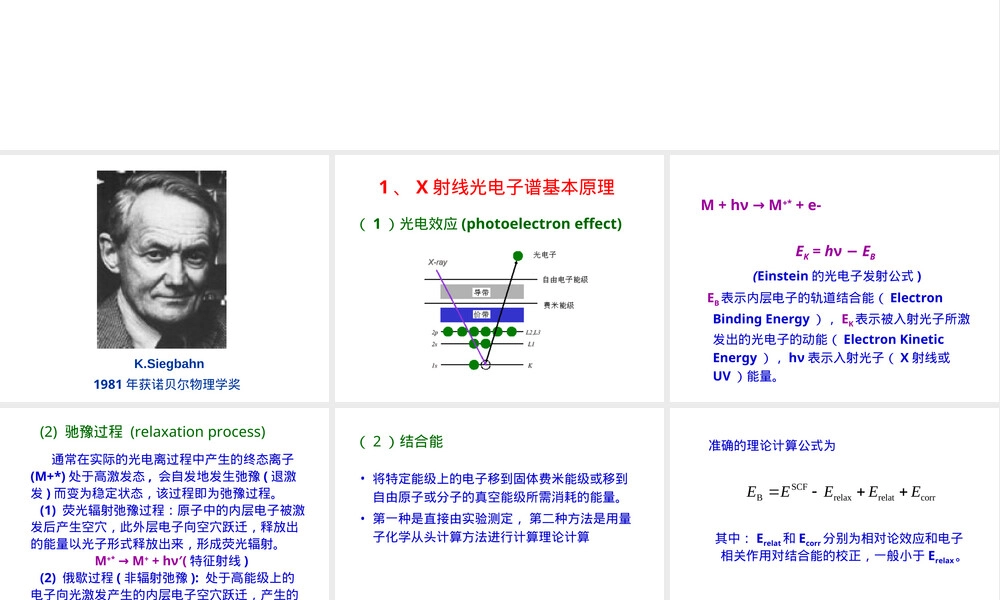Click the bullet starting '第一种是直接由实验测定'
Image resolution: width=1000 pixels, height=600 pixels.
point(502,528)
